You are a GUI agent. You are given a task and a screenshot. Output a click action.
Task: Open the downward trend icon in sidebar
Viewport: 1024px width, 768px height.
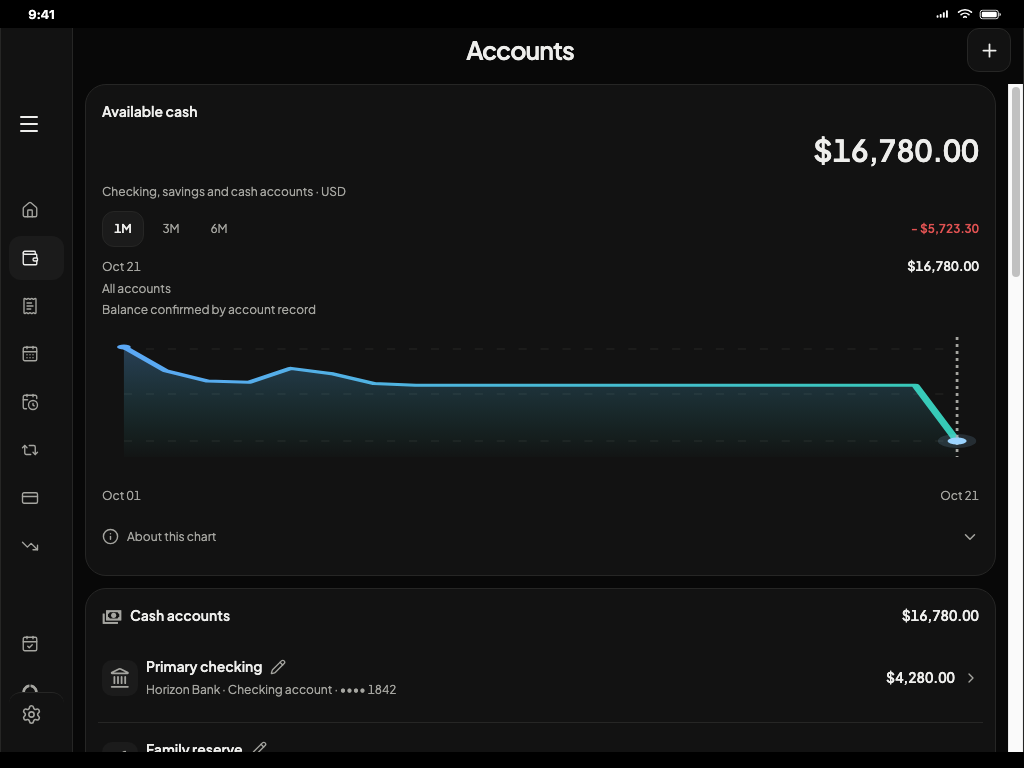(x=30, y=545)
